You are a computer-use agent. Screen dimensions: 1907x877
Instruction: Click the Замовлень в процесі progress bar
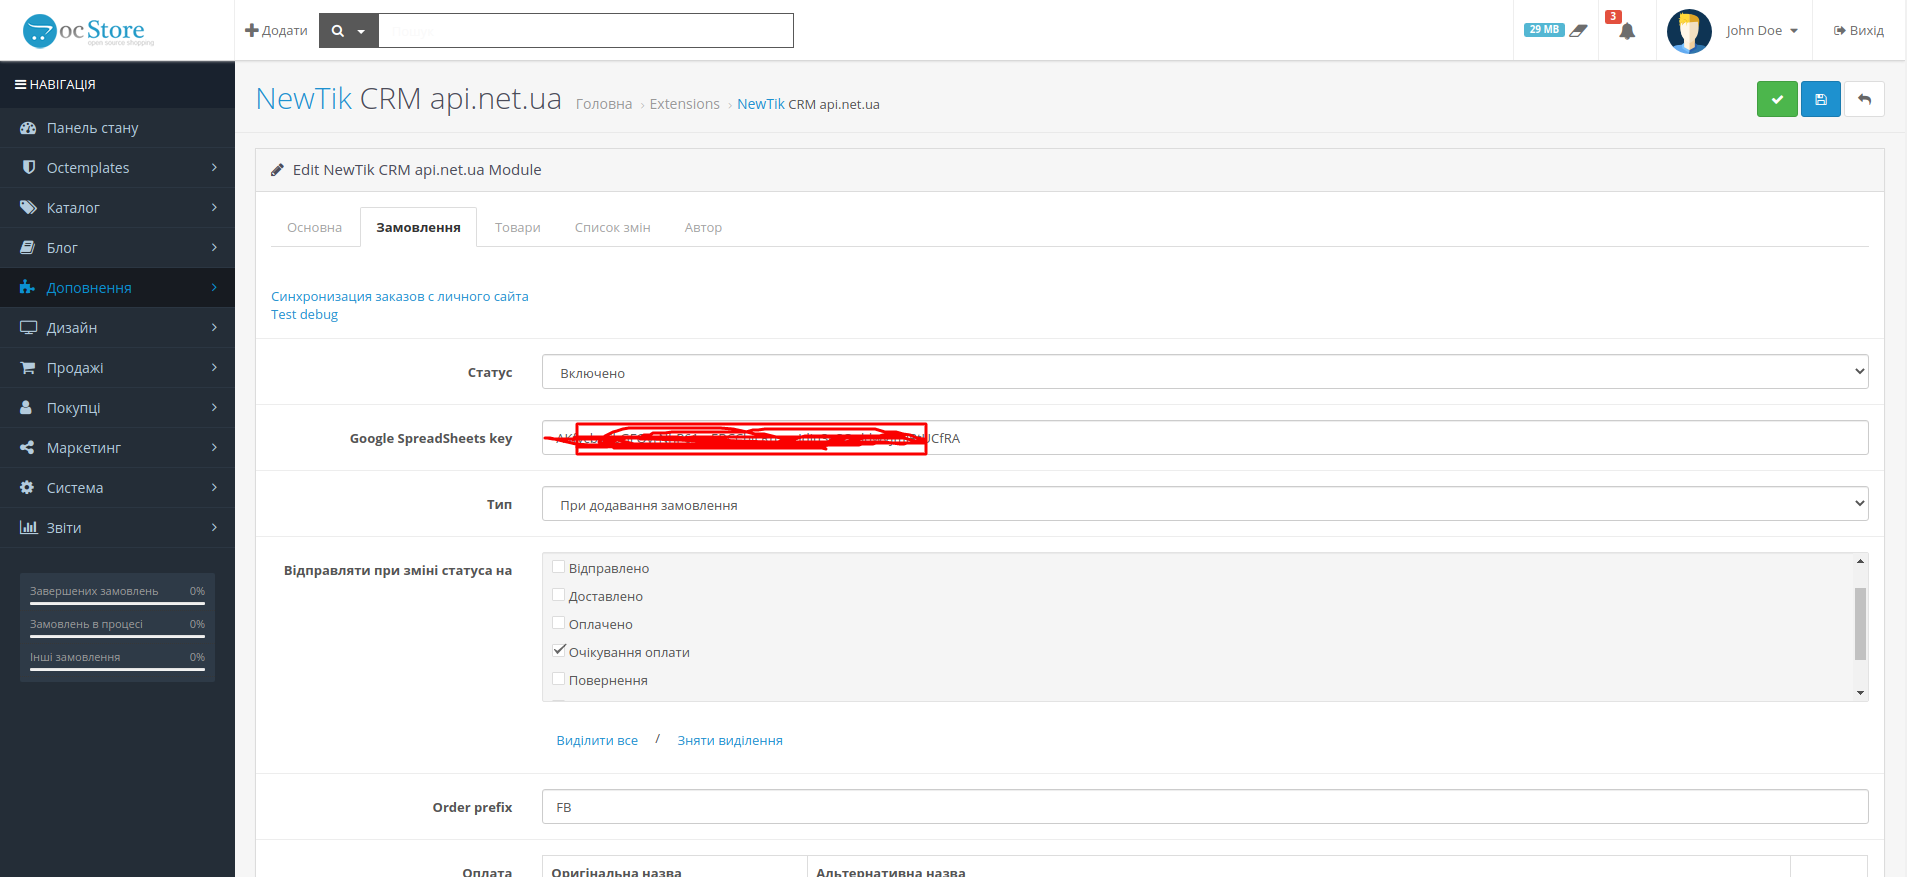coord(117,636)
